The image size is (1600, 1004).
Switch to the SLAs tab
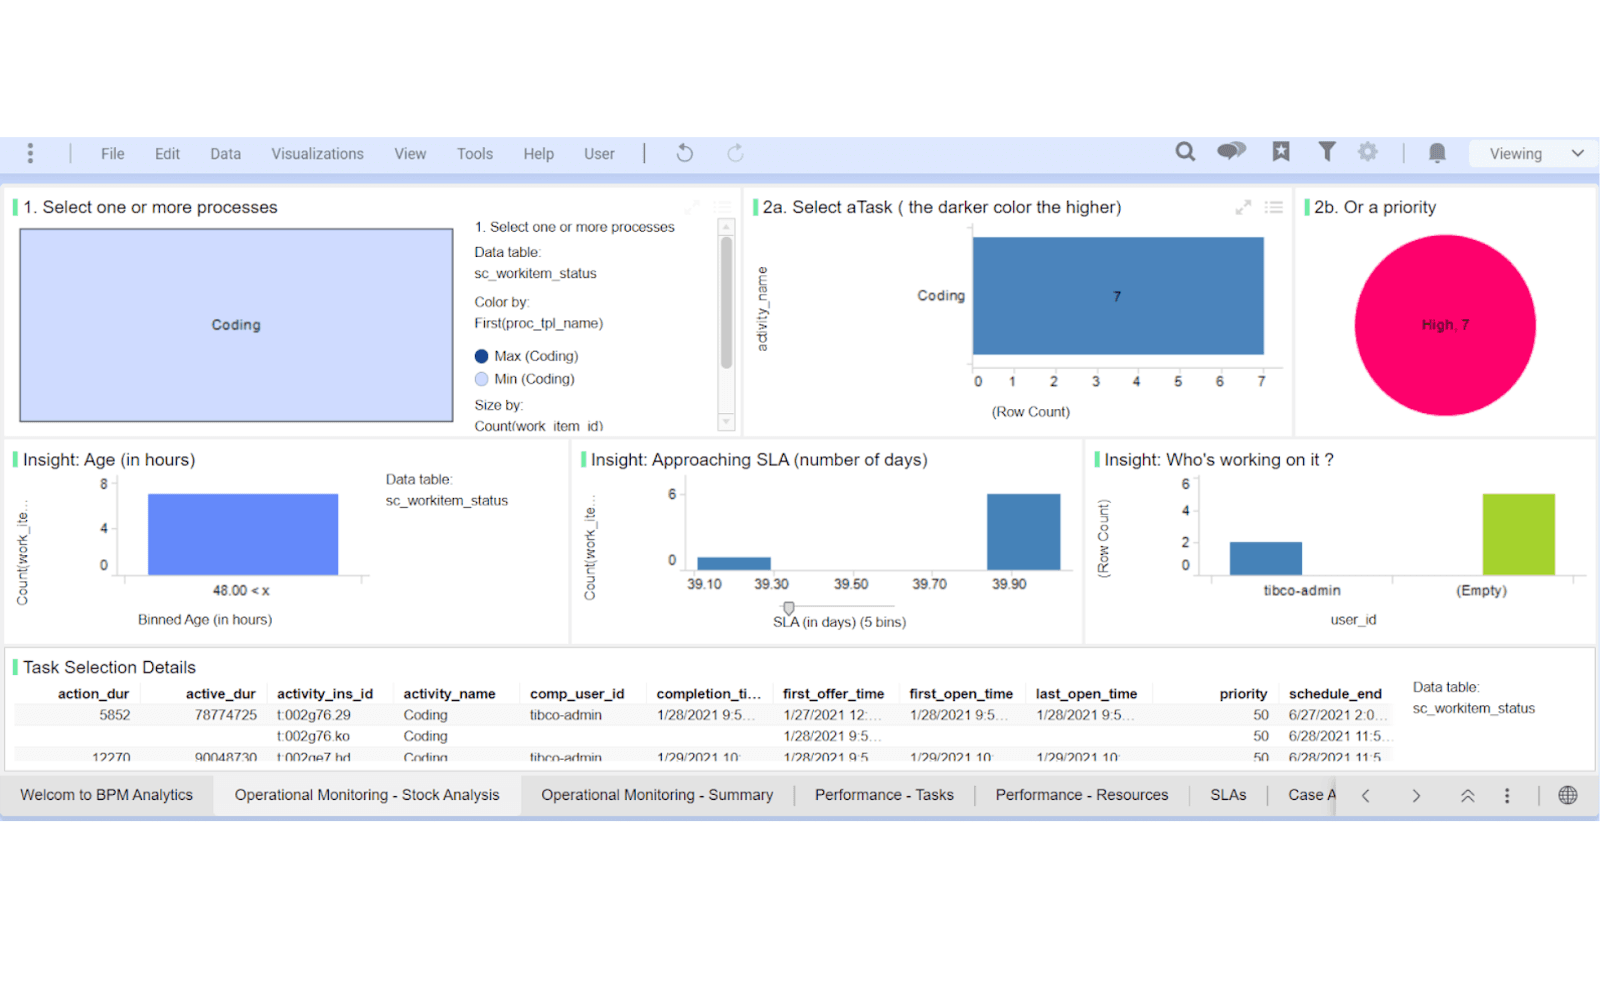[1228, 795]
